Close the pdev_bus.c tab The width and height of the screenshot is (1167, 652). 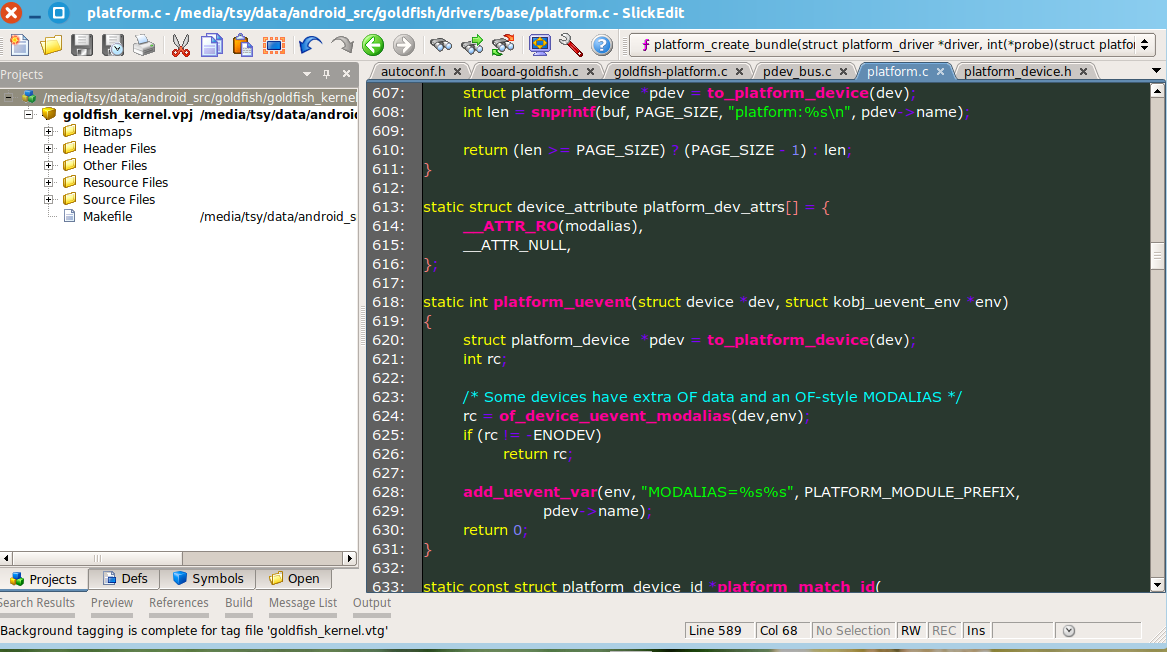(843, 71)
